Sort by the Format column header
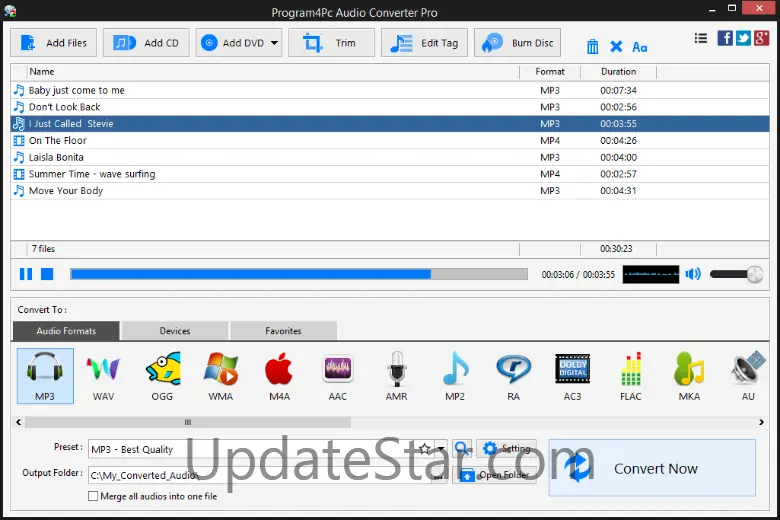Image resolution: width=780 pixels, height=520 pixels. (x=550, y=72)
